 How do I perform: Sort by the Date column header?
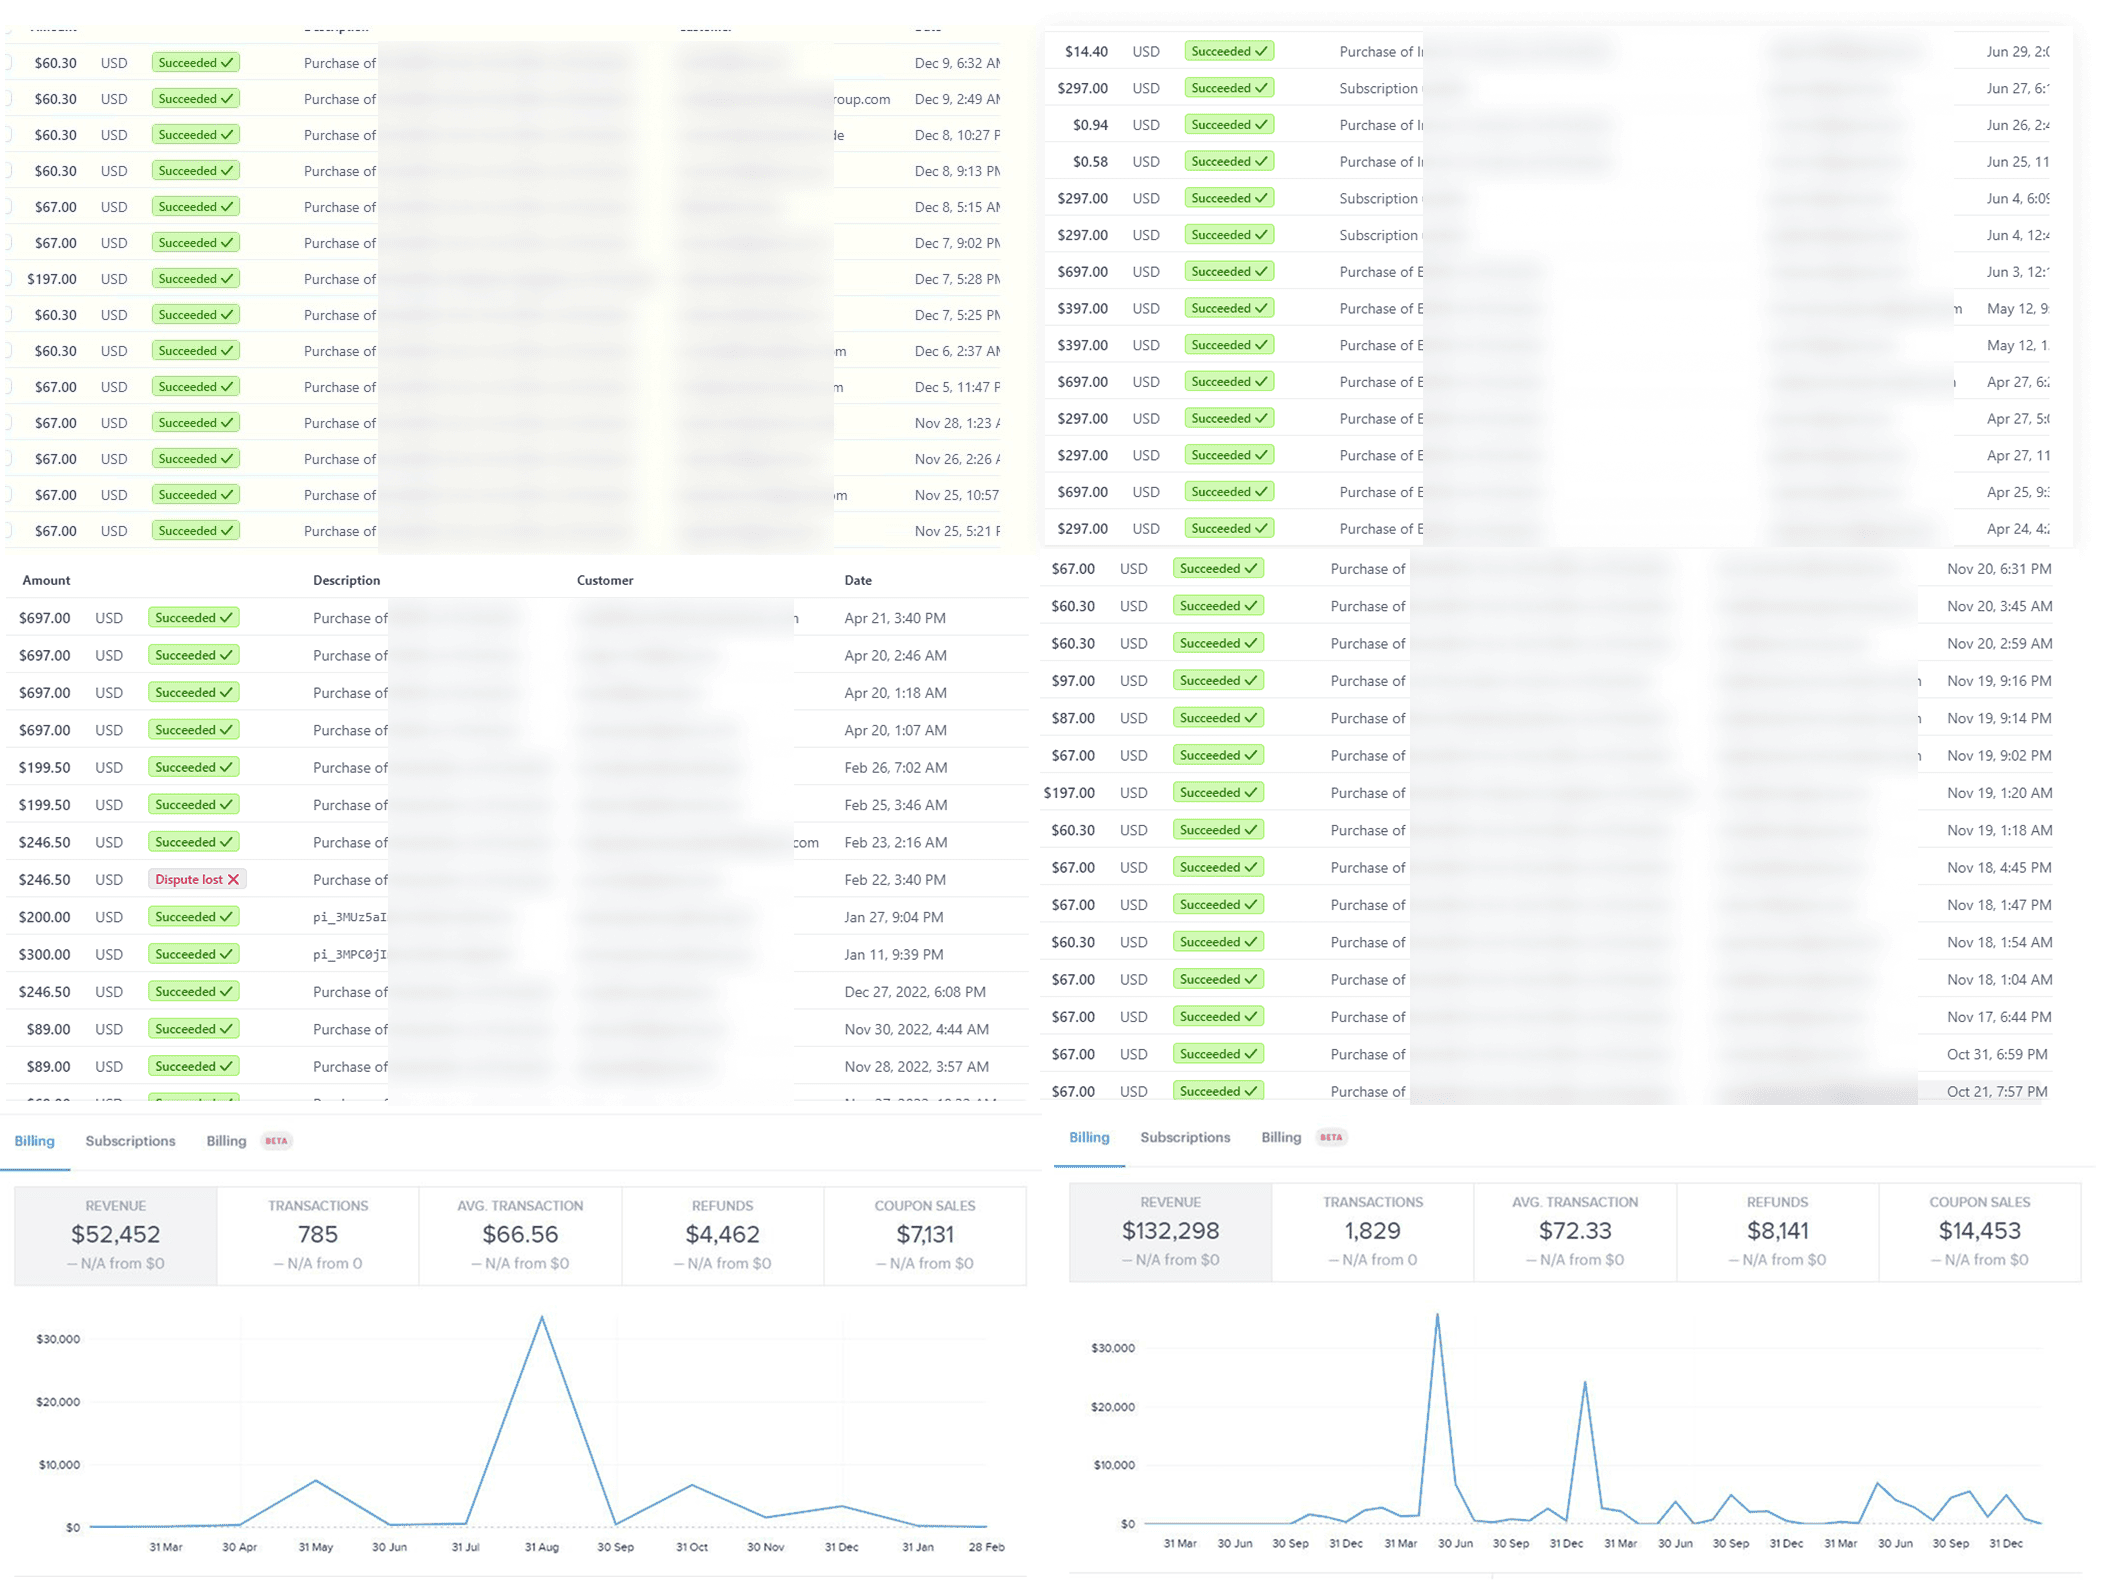(x=857, y=580)
